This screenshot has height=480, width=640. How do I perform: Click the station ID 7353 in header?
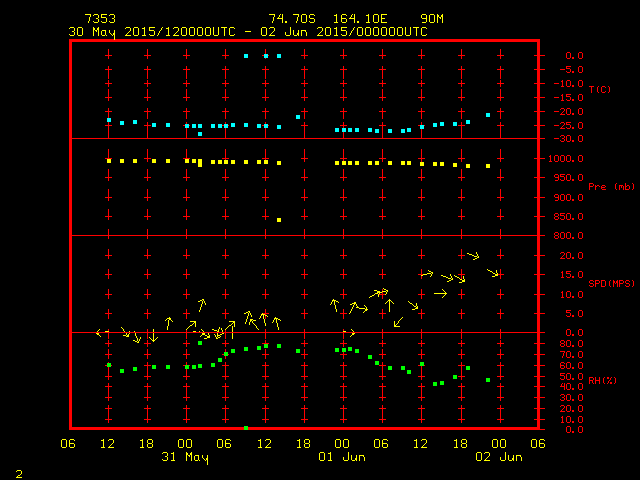pos(100,19)
